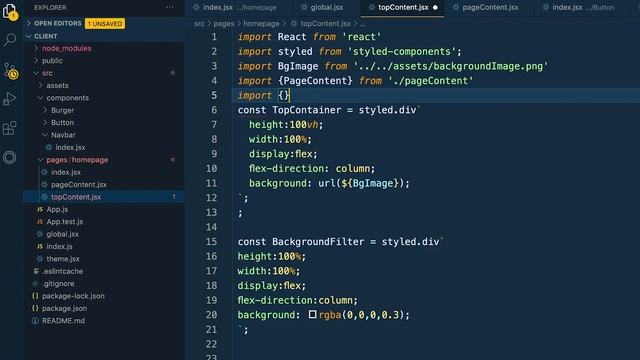This screenshot has height=360, width=640.
Task: Click the unsaved dot on topContent.jsx tab
Action: tap(435, 7)
